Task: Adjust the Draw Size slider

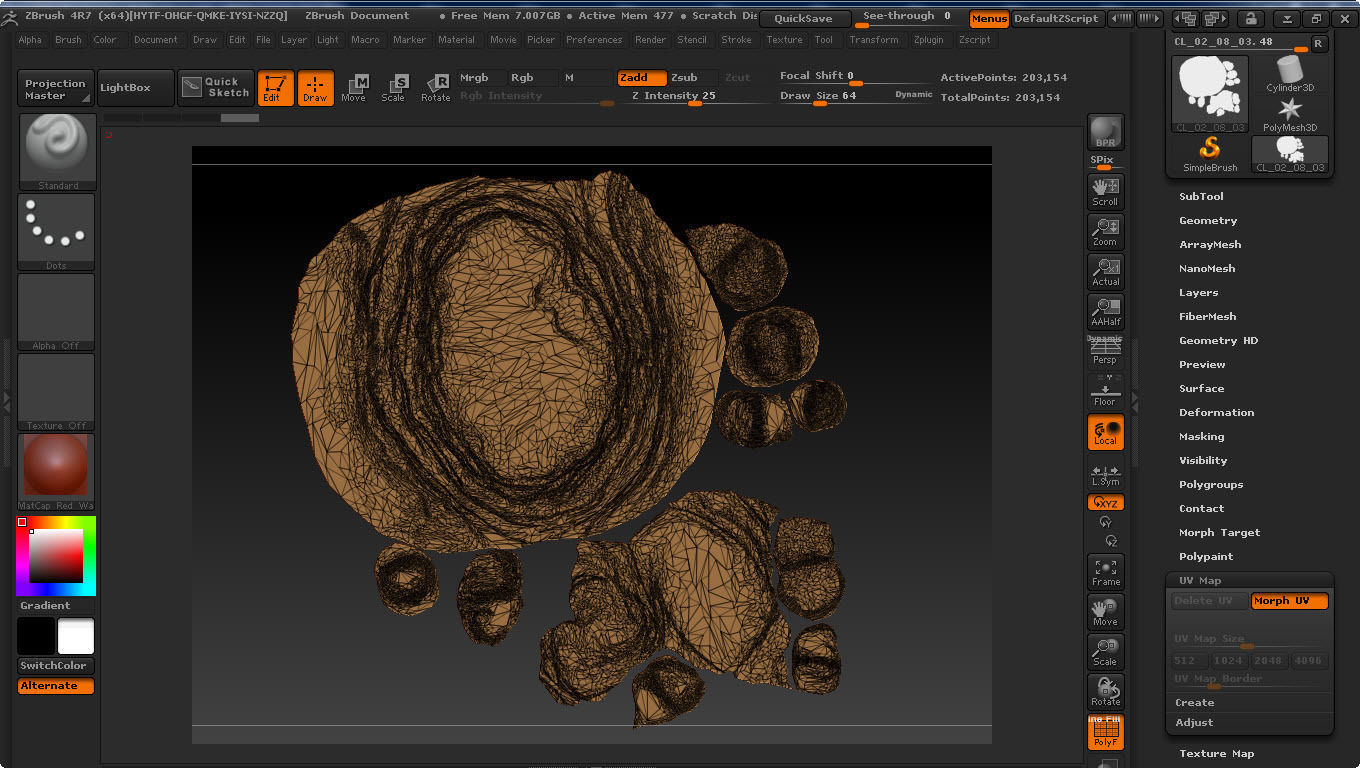Action: pyautogui.click(x=856, y=97)
